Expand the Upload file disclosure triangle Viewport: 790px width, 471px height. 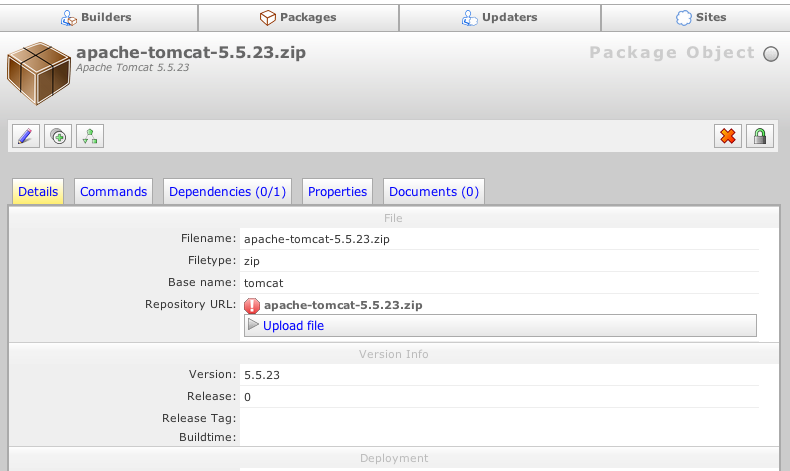pyautogui.click(x=253, y=325)
